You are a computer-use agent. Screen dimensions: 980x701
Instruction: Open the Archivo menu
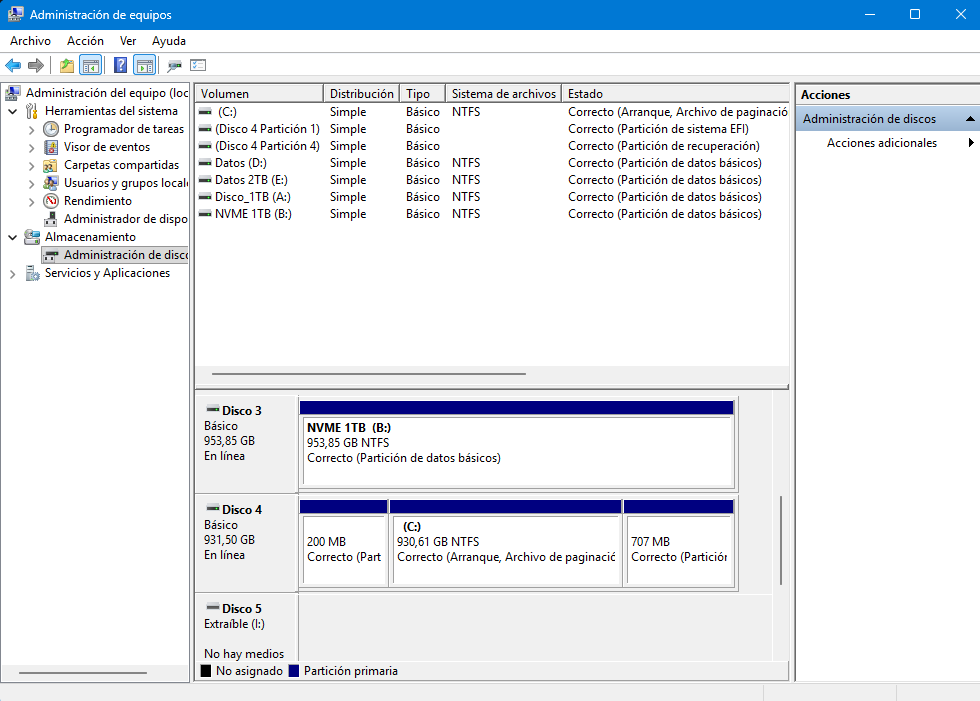pos(30,41)
